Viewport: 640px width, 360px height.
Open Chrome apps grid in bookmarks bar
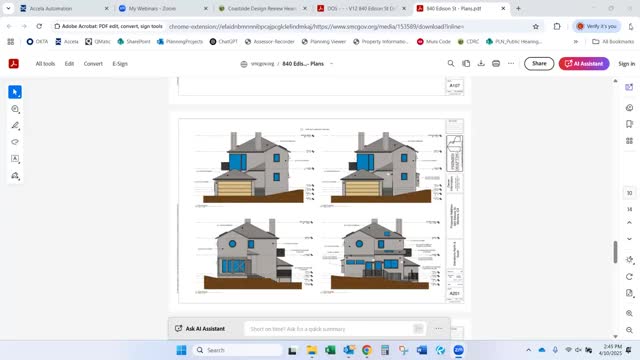[11, 42]
